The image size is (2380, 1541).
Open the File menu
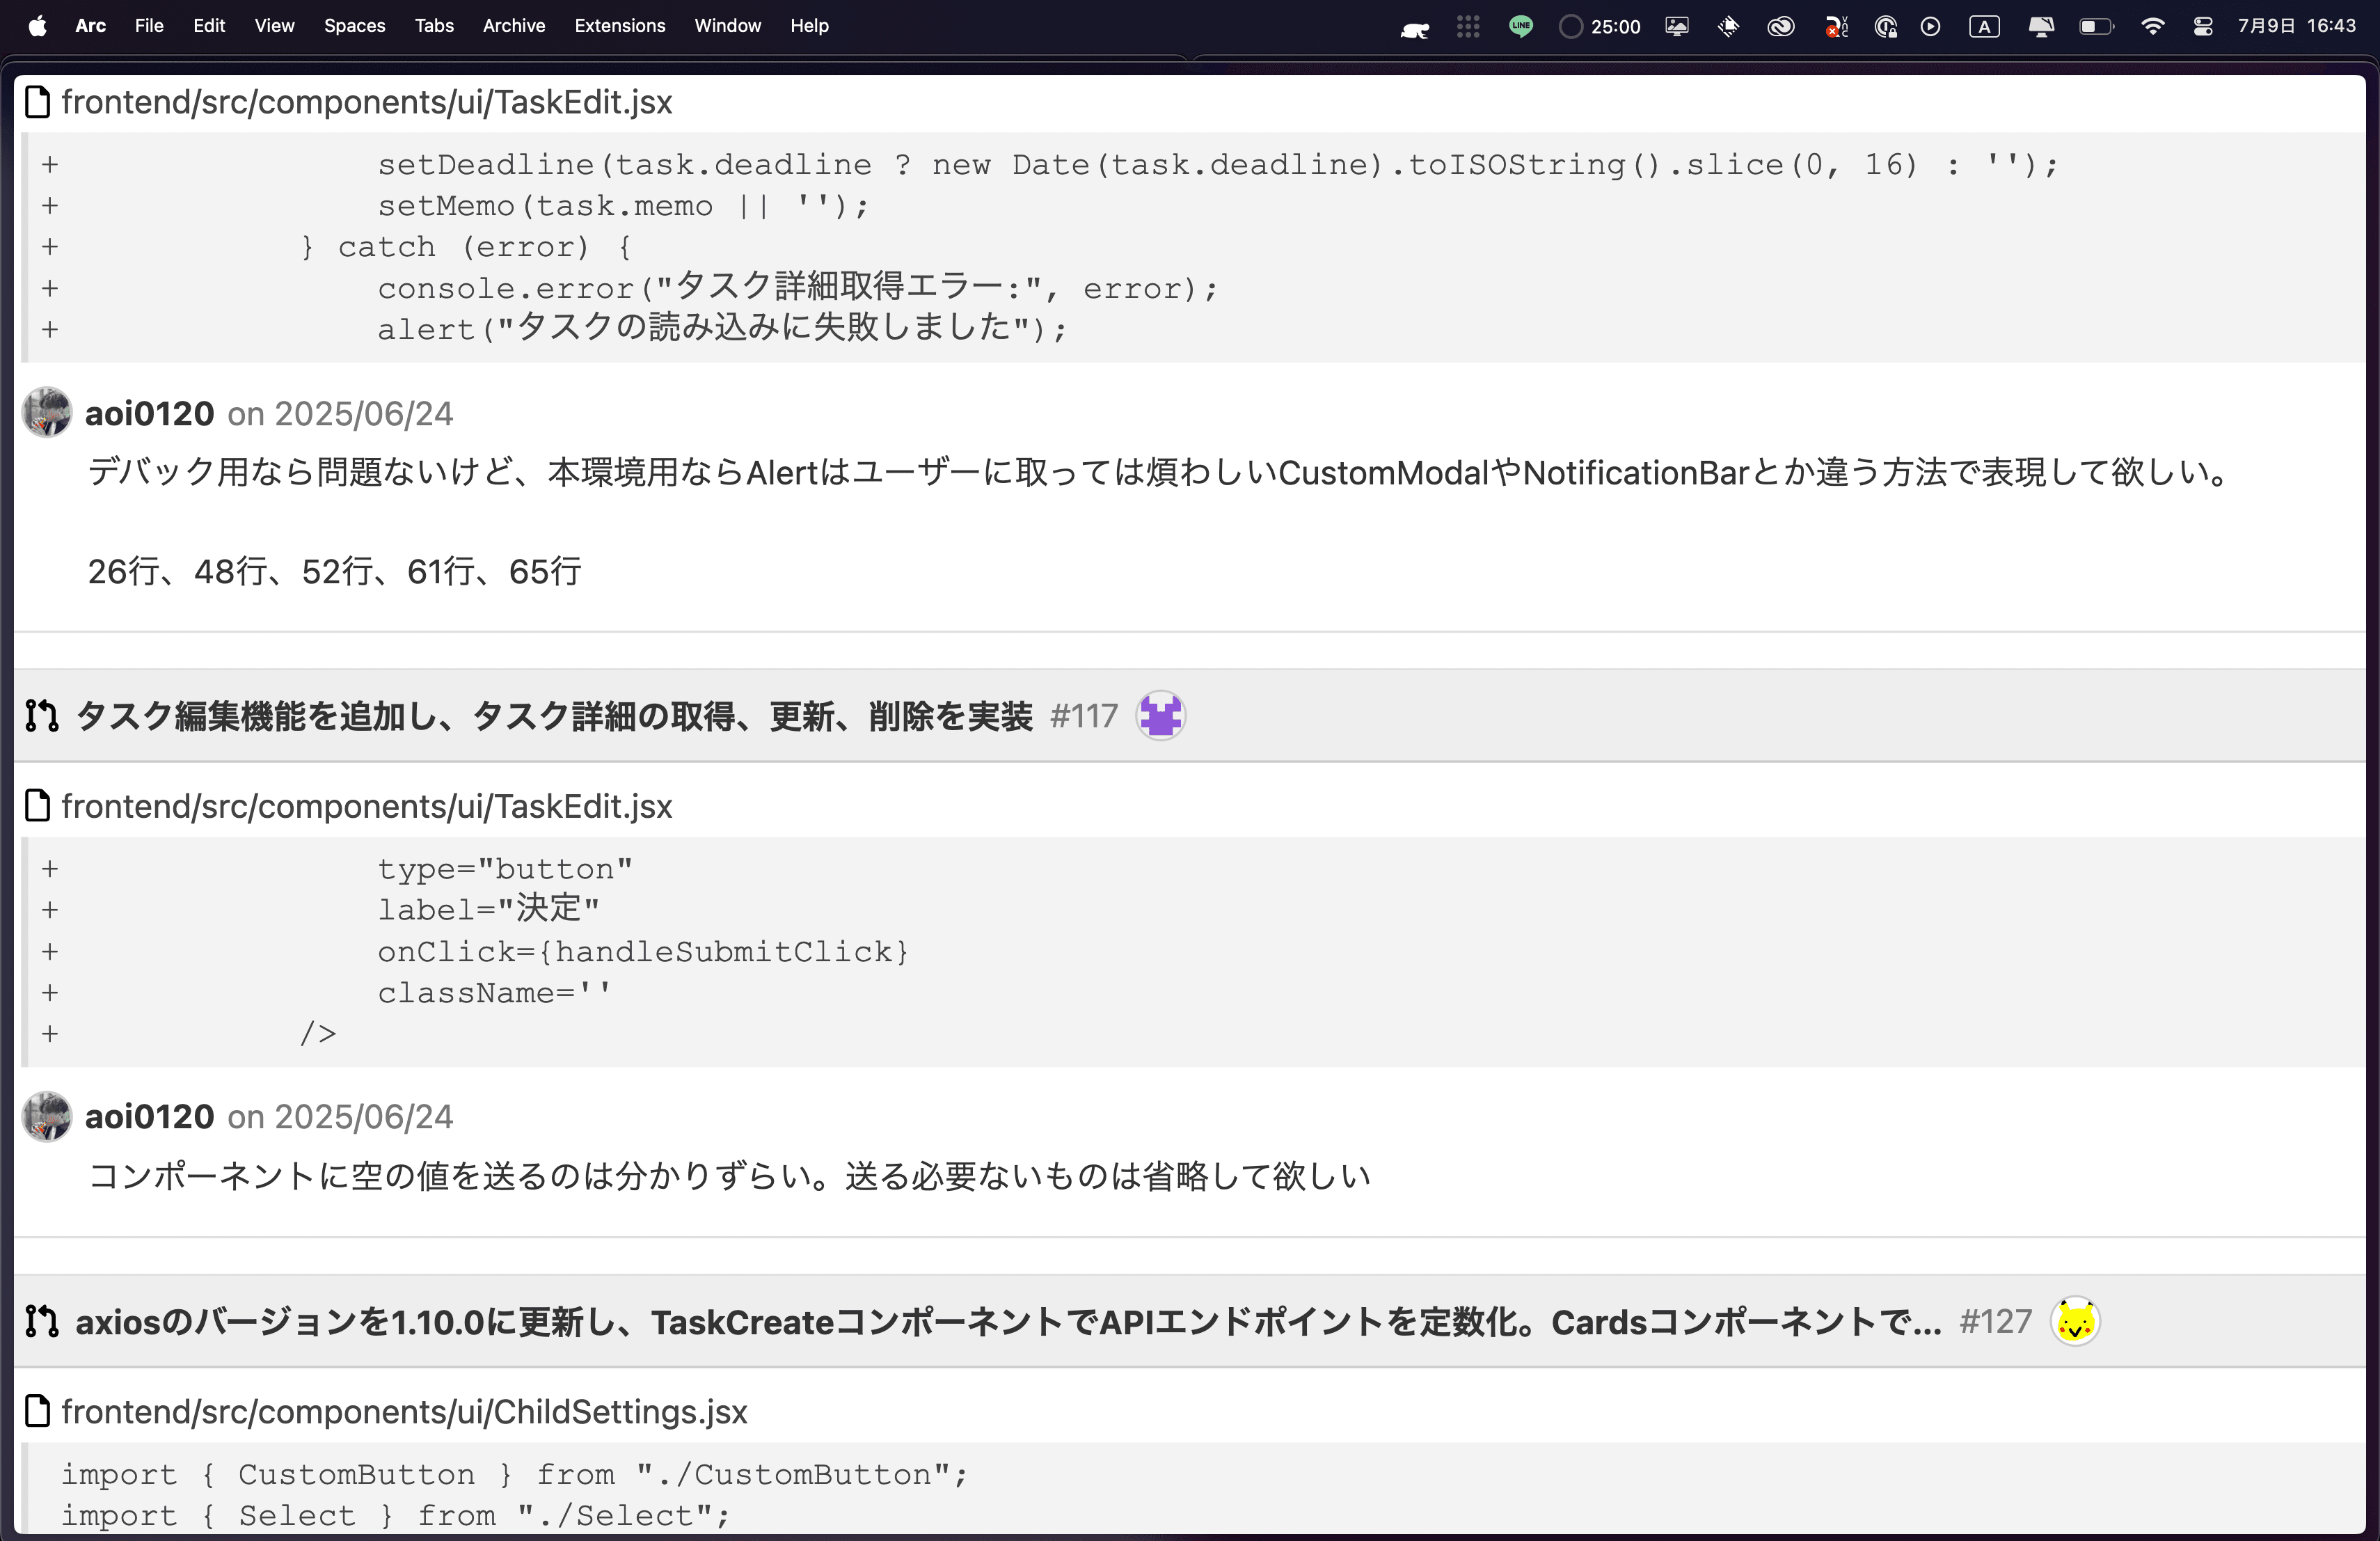click(x=149, y=26)
